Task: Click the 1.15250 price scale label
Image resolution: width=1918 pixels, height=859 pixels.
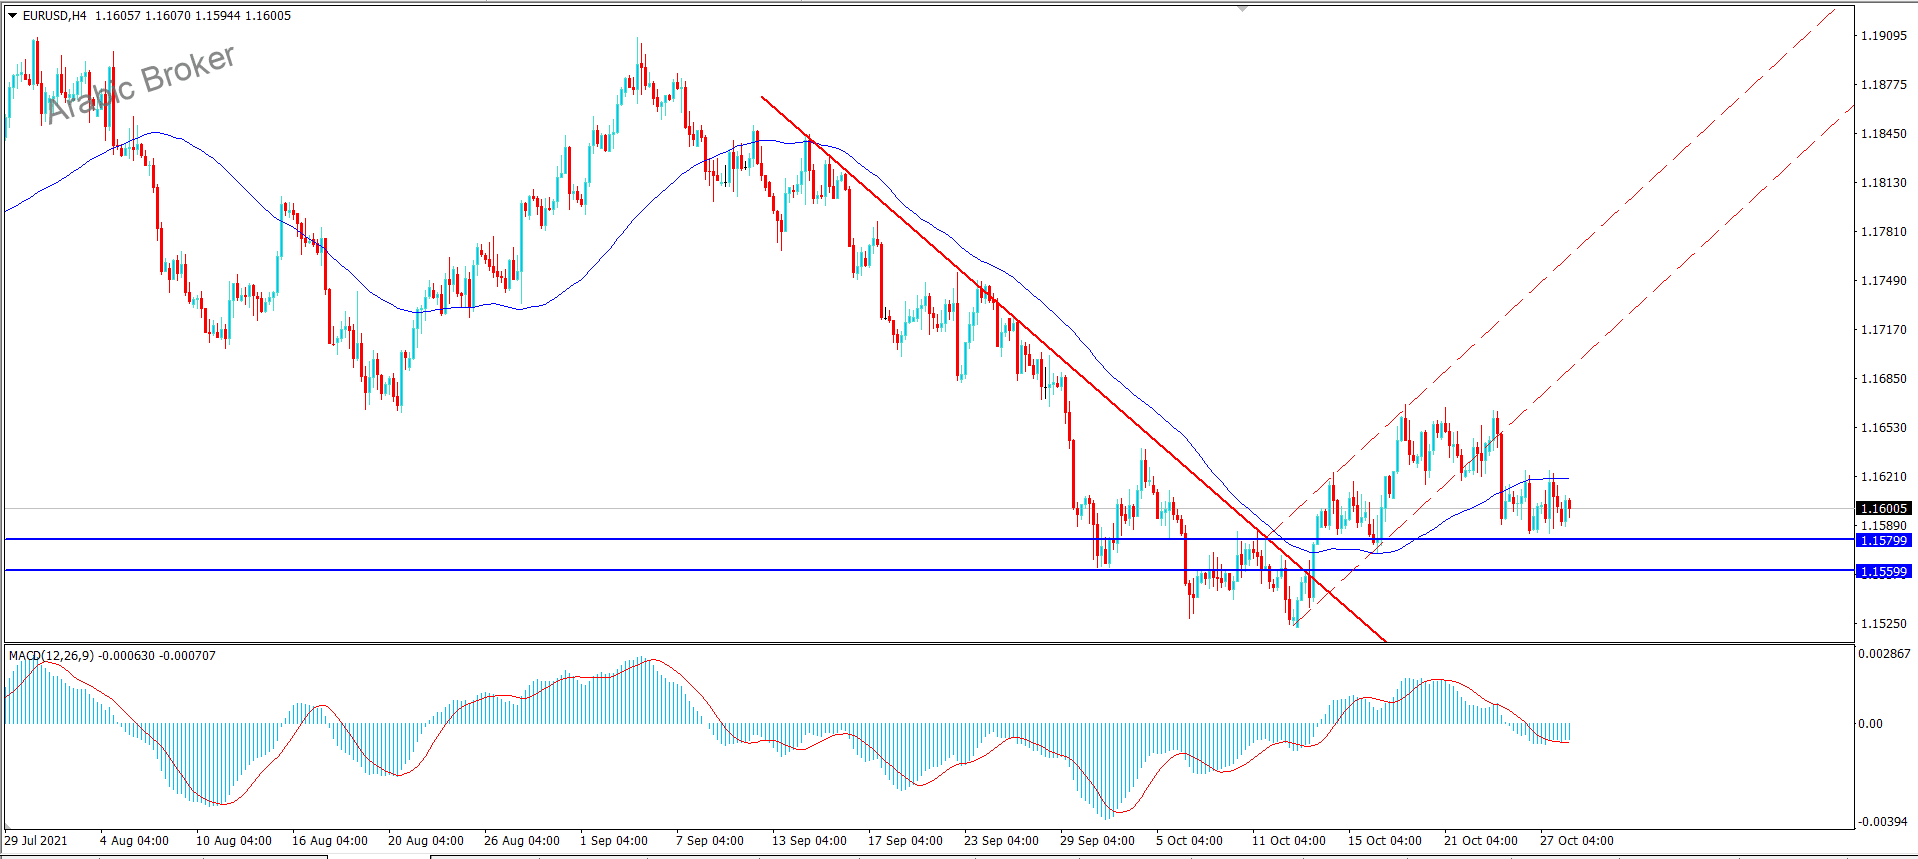Action: click(x=1883, y=624)
